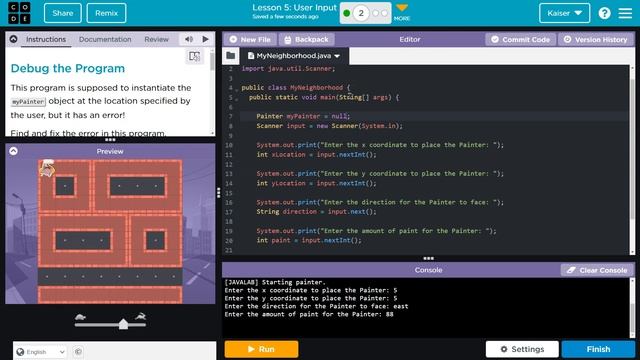The height and width of the screenshot is (360, 640).
Task: Collapse the Preview panel
Action: 13,151
